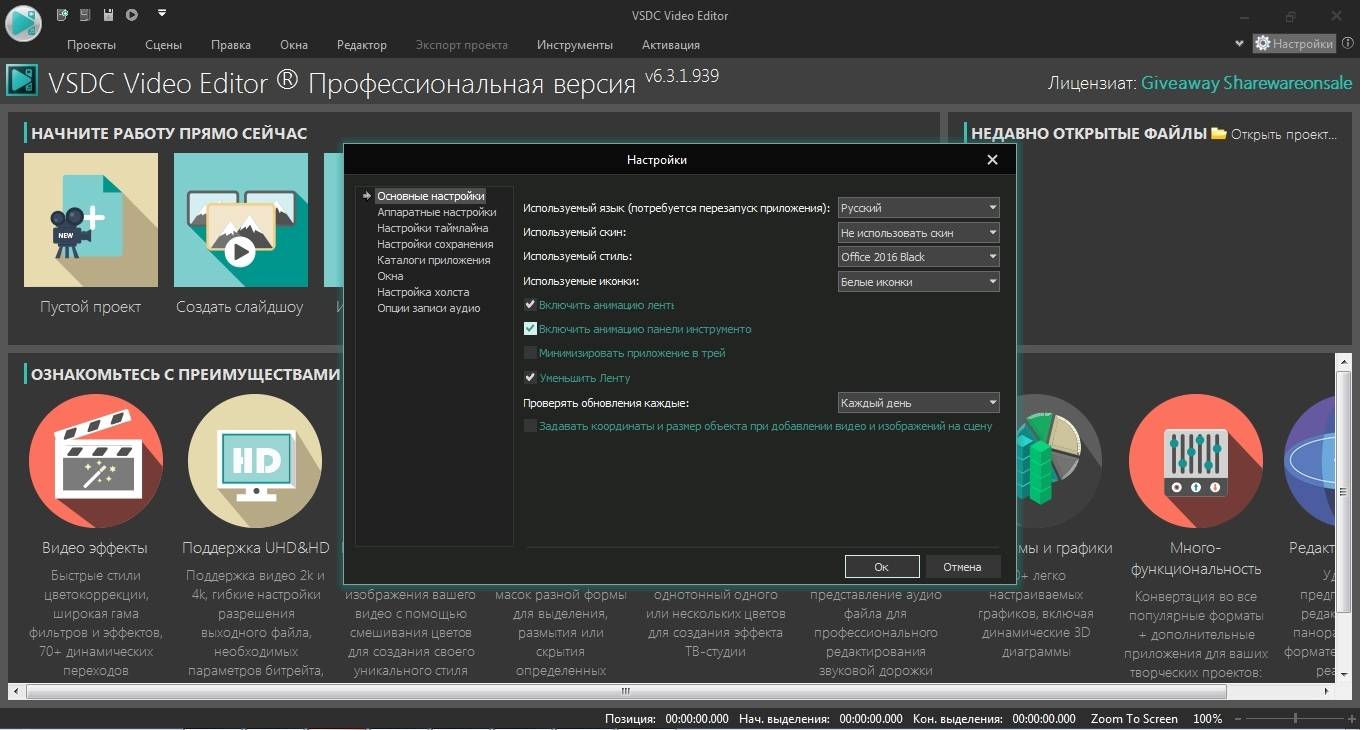Enable Минимизировать приложение в трей checkbox
The width and height of the screenshot is (1360, 730).
click(x=531, y=353)
